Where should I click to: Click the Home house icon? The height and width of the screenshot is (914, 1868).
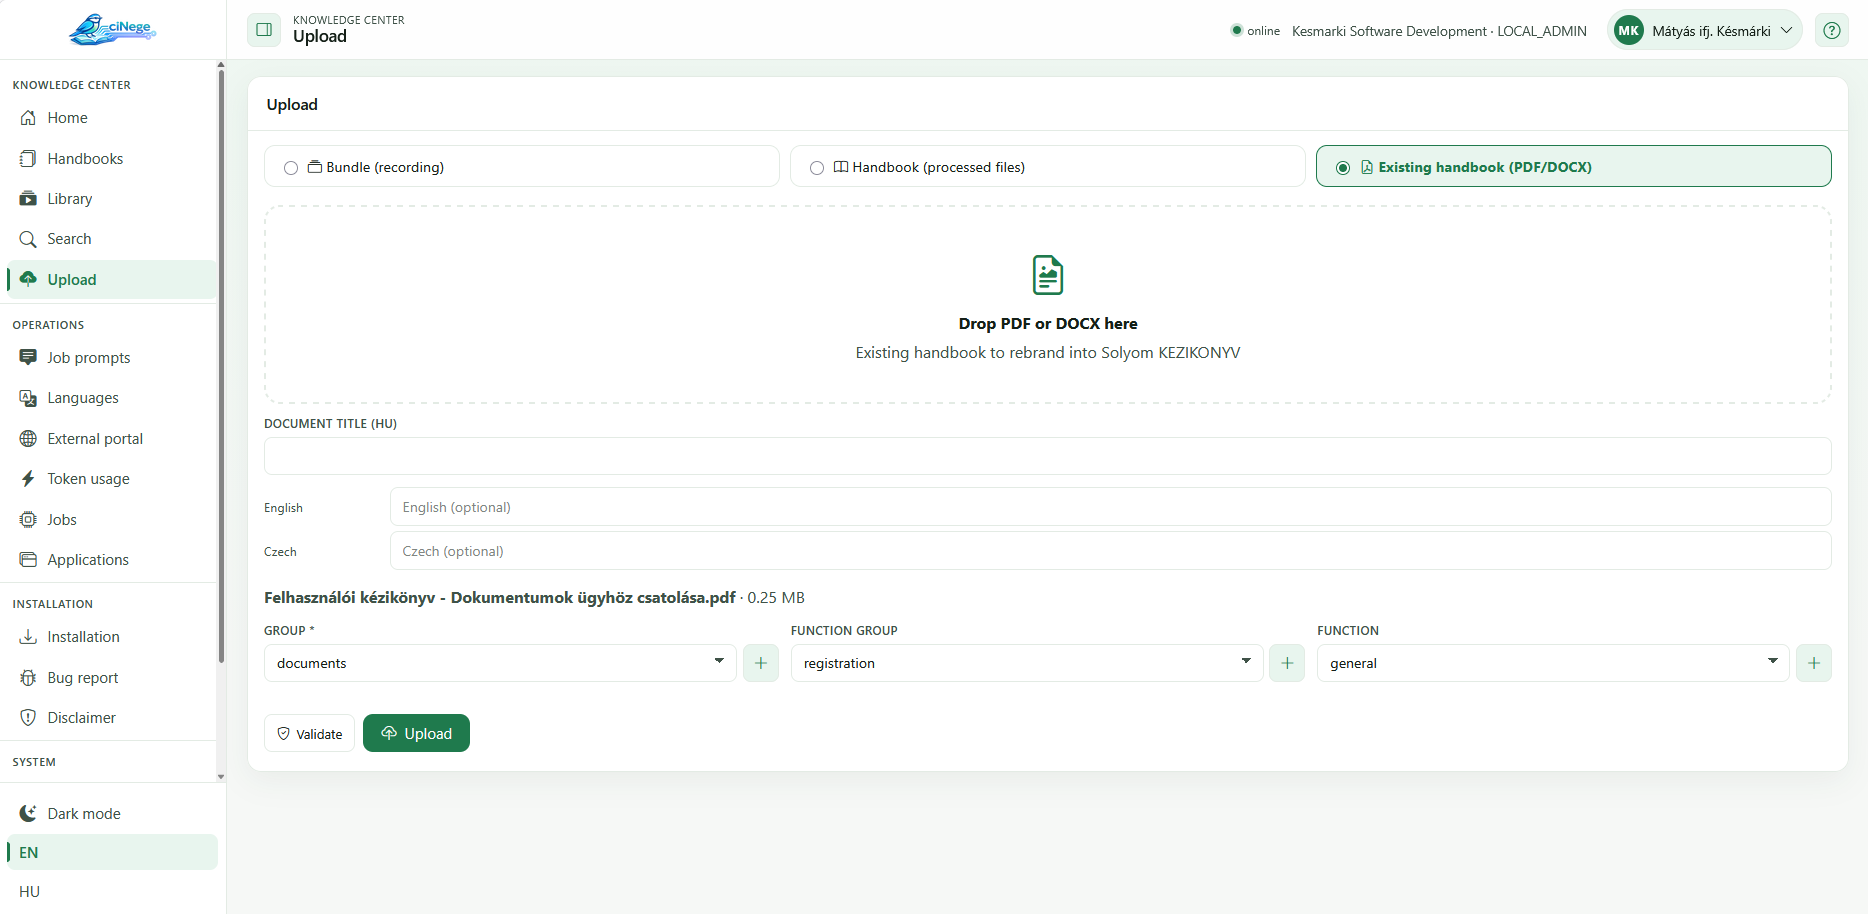28,118
